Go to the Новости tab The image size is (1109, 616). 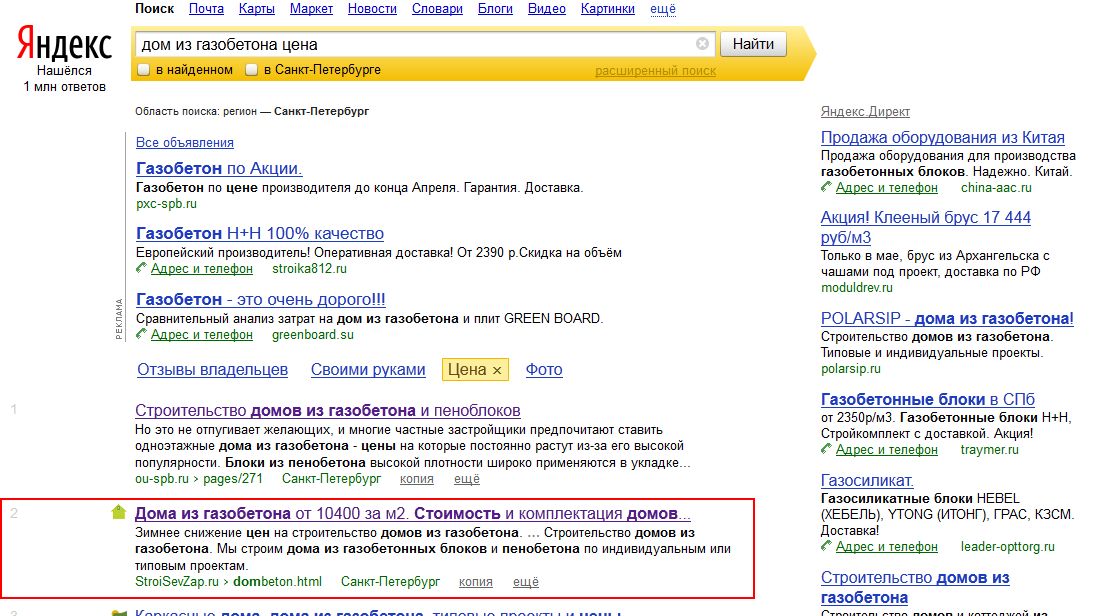coord(372,8)
